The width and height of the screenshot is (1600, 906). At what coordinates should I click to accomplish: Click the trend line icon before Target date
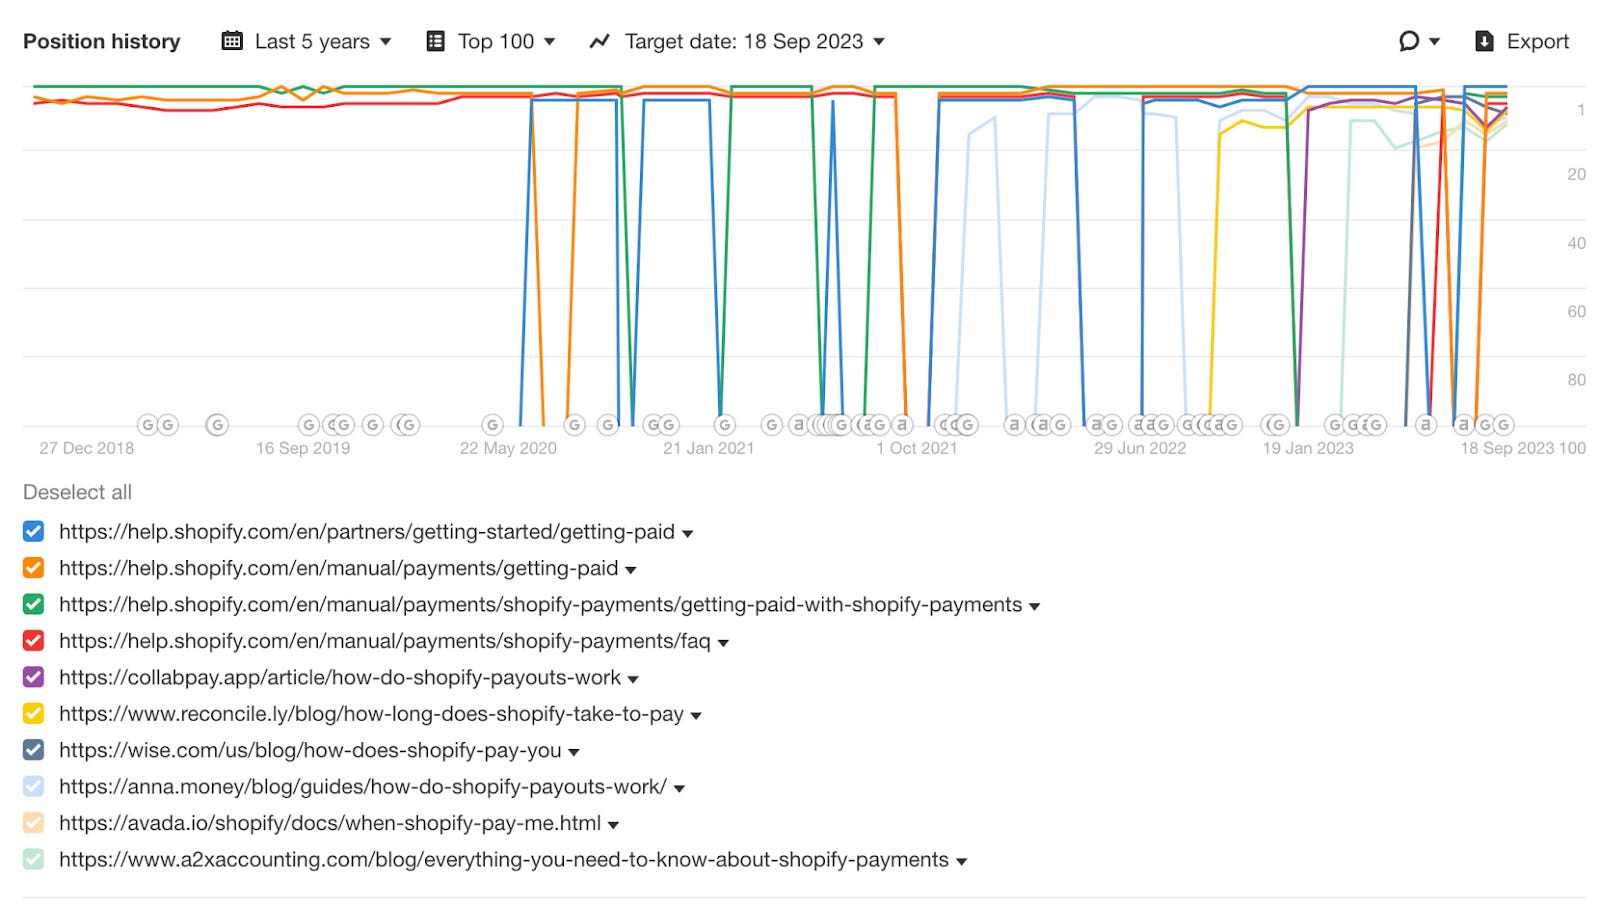coord(599,41)
